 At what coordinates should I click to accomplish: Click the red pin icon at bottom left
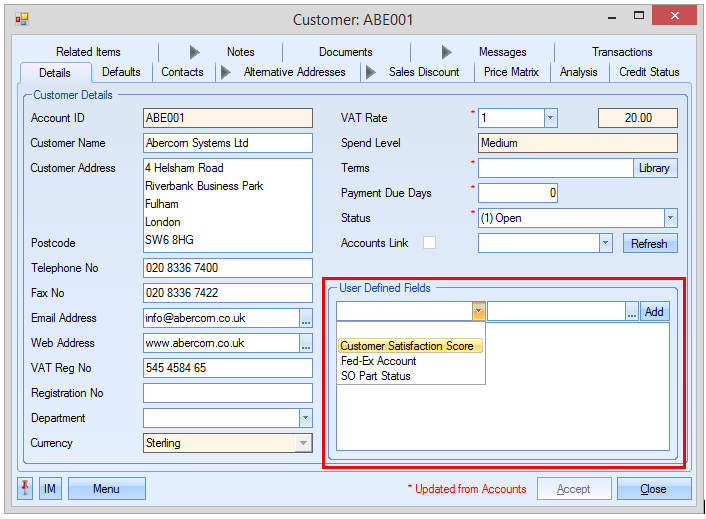point(25,489)
